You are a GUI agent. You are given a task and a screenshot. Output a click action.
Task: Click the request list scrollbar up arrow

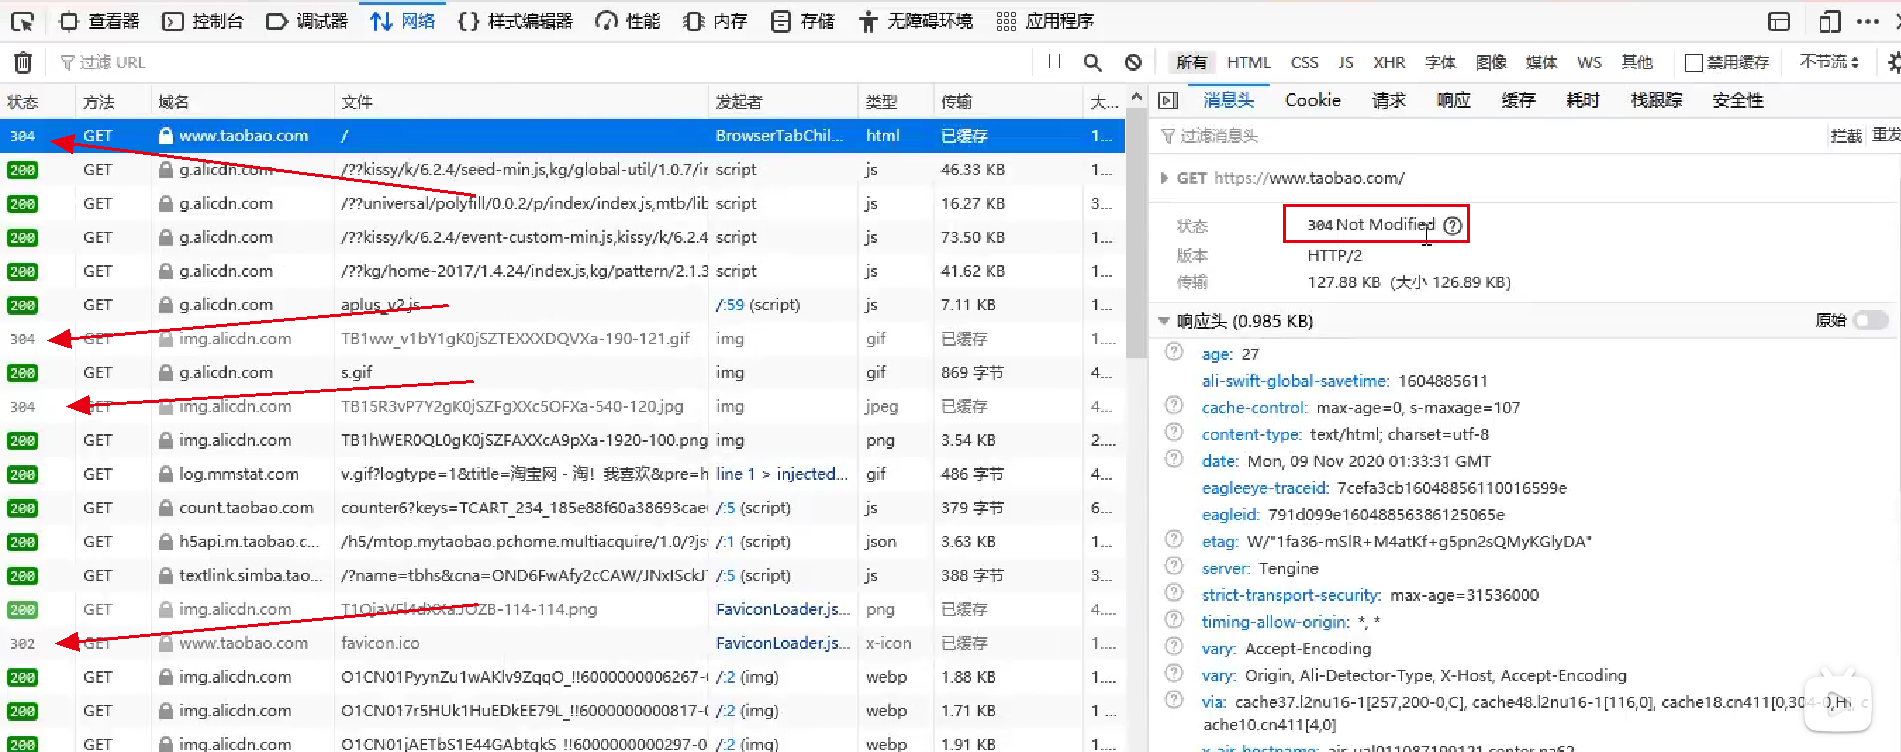1137,97
